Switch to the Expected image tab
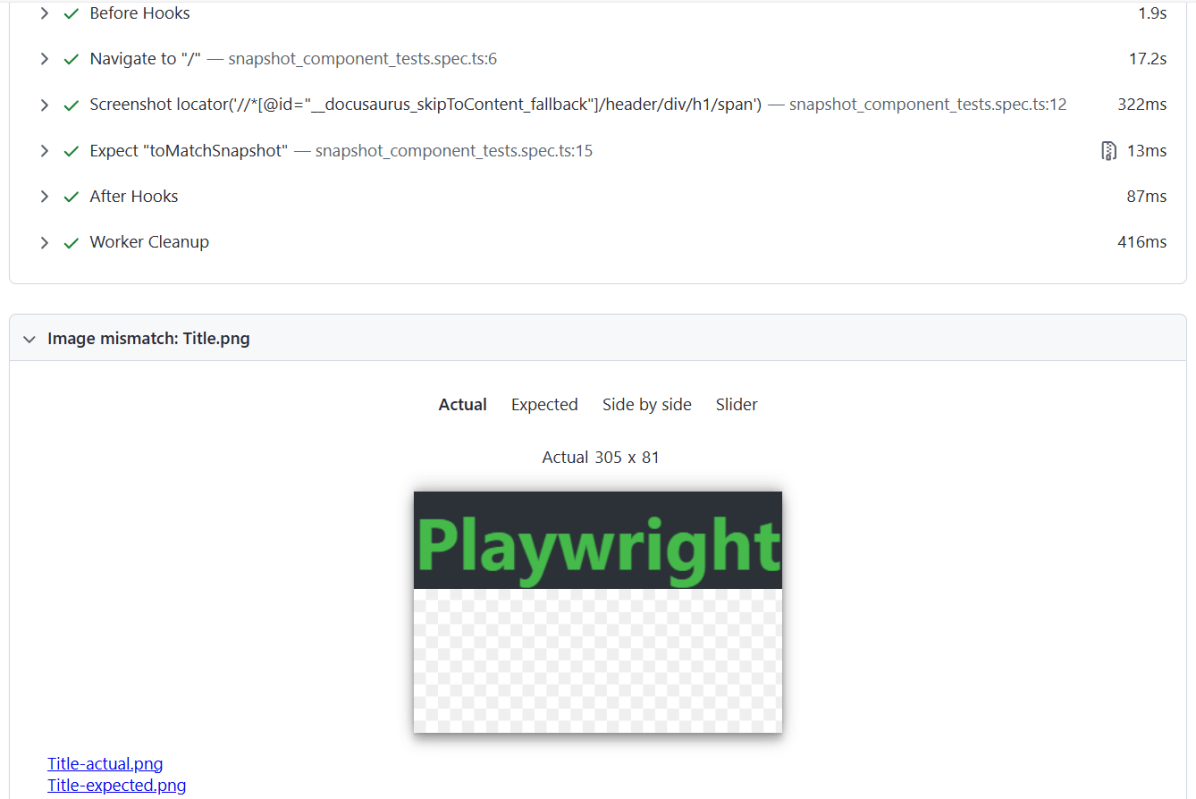 (544, 405)
